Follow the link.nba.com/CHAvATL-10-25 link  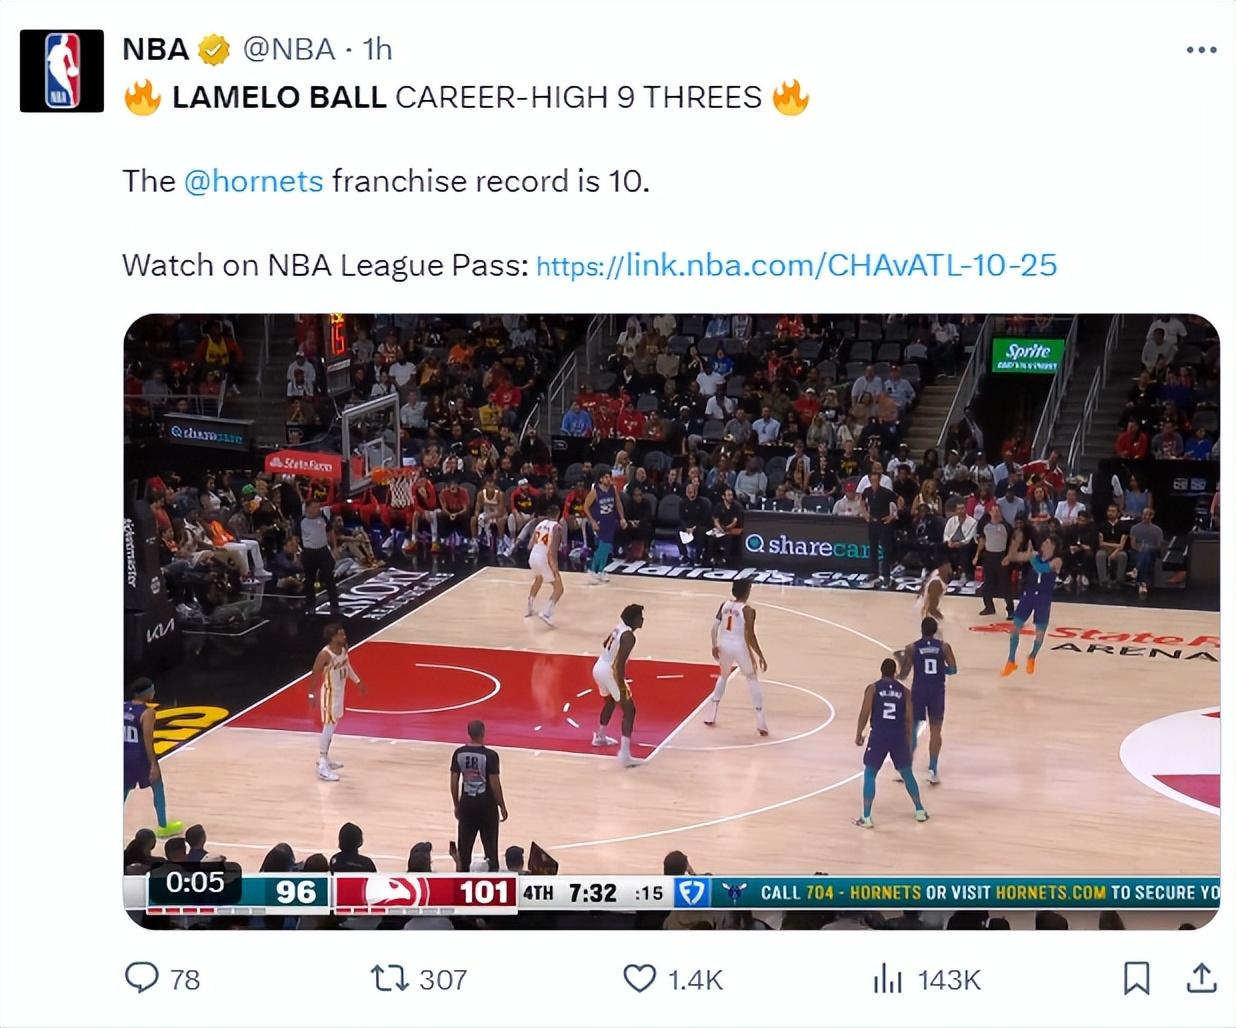point(796,265)
